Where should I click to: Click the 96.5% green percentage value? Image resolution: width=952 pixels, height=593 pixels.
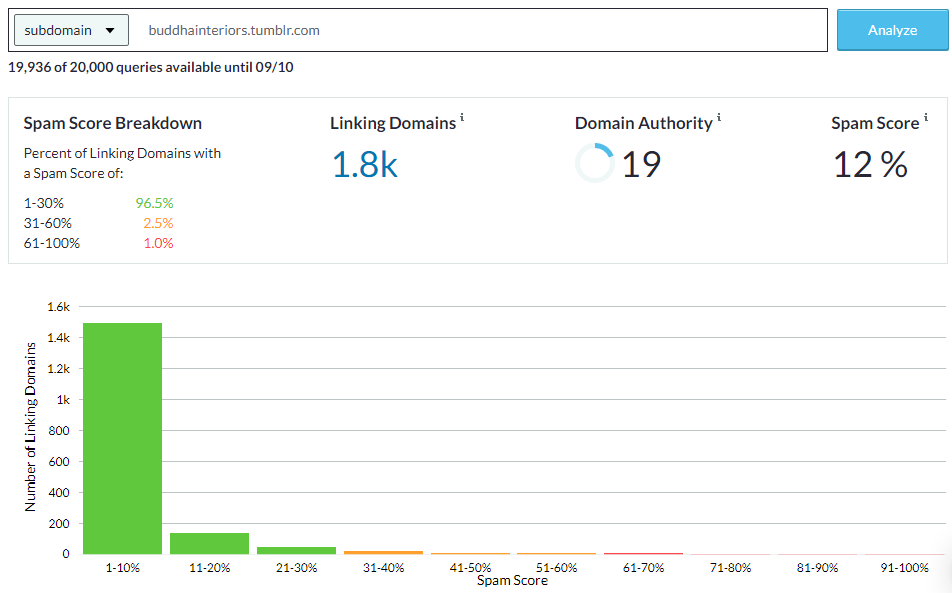[154, 203]
